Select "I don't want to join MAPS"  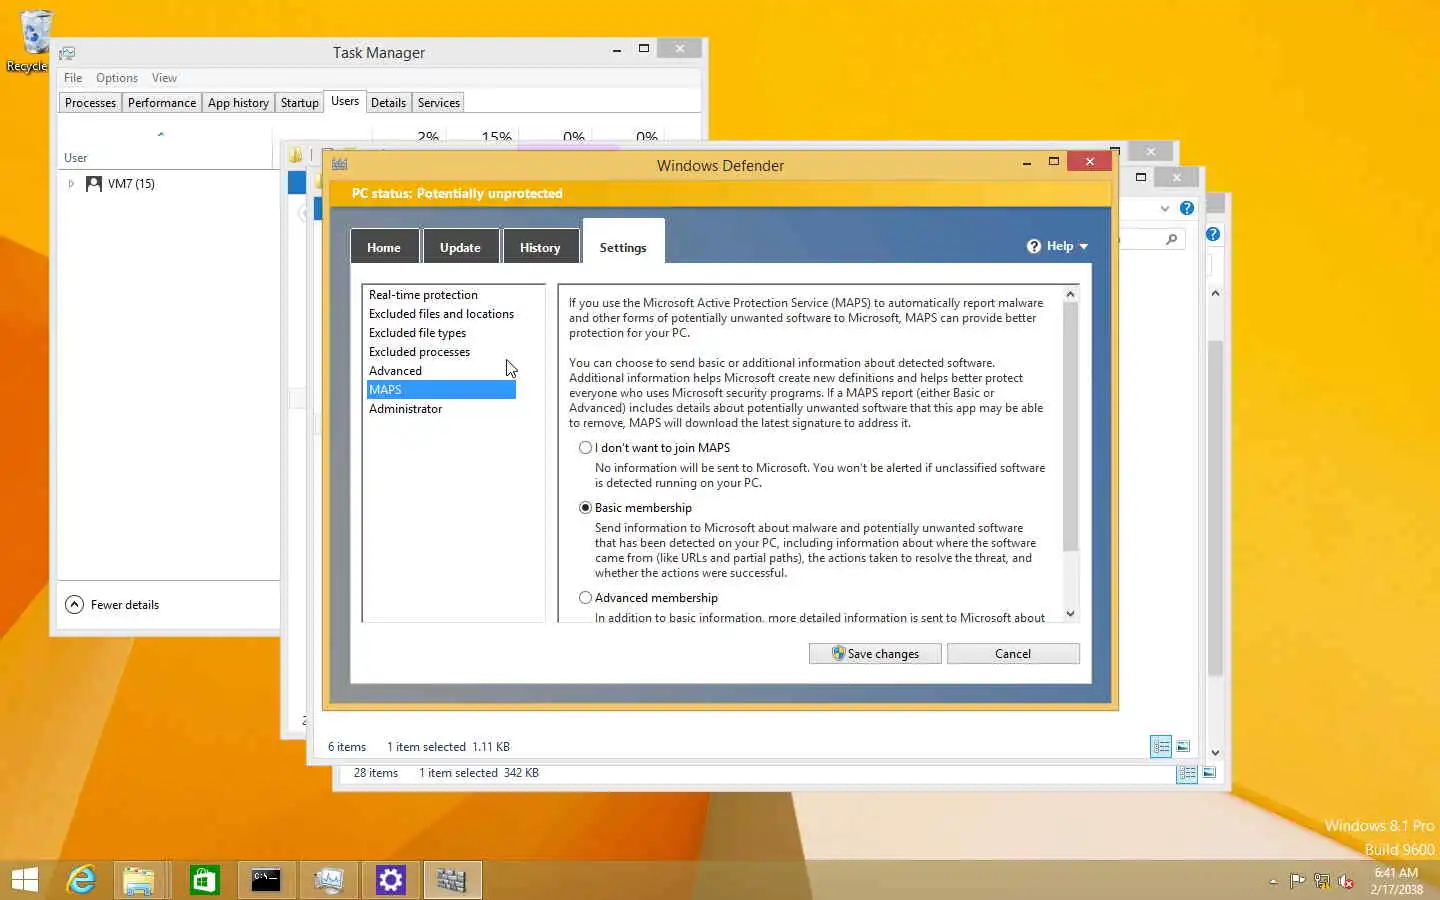pyautogui.click(x=585, y=448)
